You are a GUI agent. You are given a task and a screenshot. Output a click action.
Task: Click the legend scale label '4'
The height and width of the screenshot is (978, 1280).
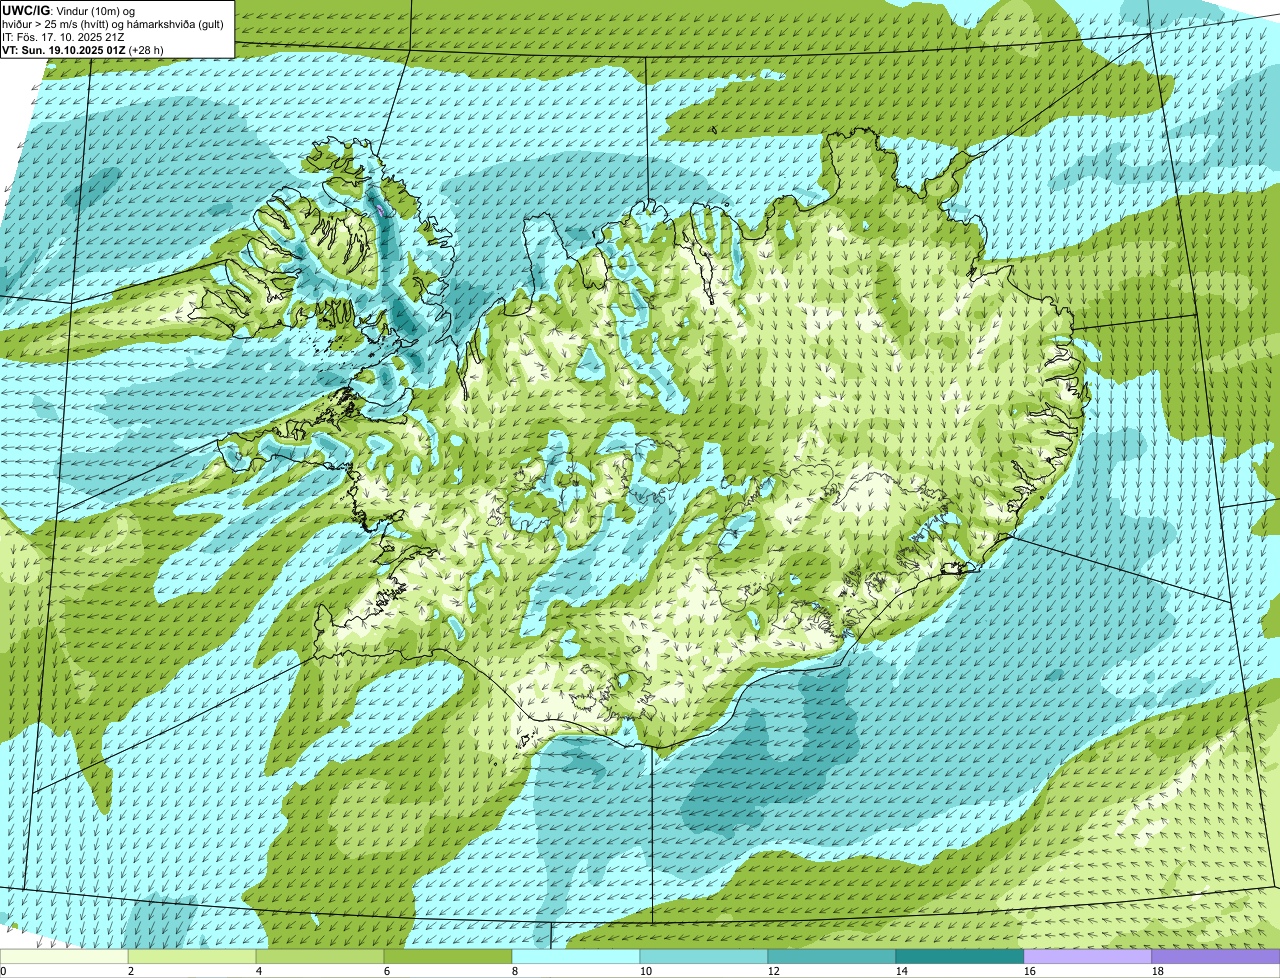(259, 971)
